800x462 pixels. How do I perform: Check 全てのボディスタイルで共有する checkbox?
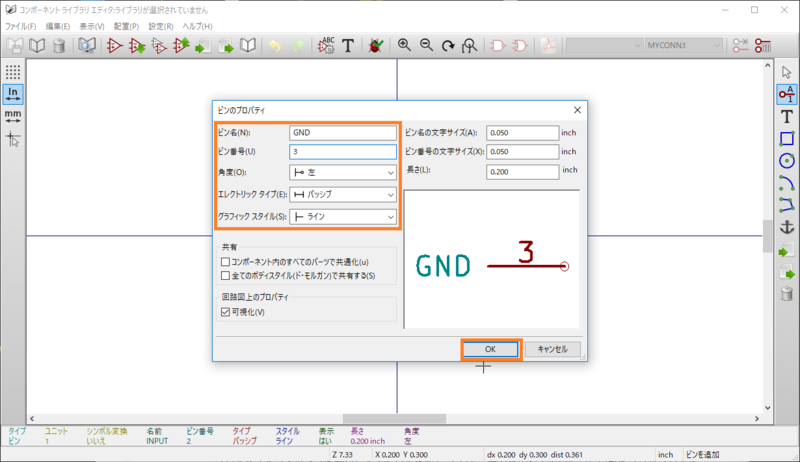[x=226, y=275]
